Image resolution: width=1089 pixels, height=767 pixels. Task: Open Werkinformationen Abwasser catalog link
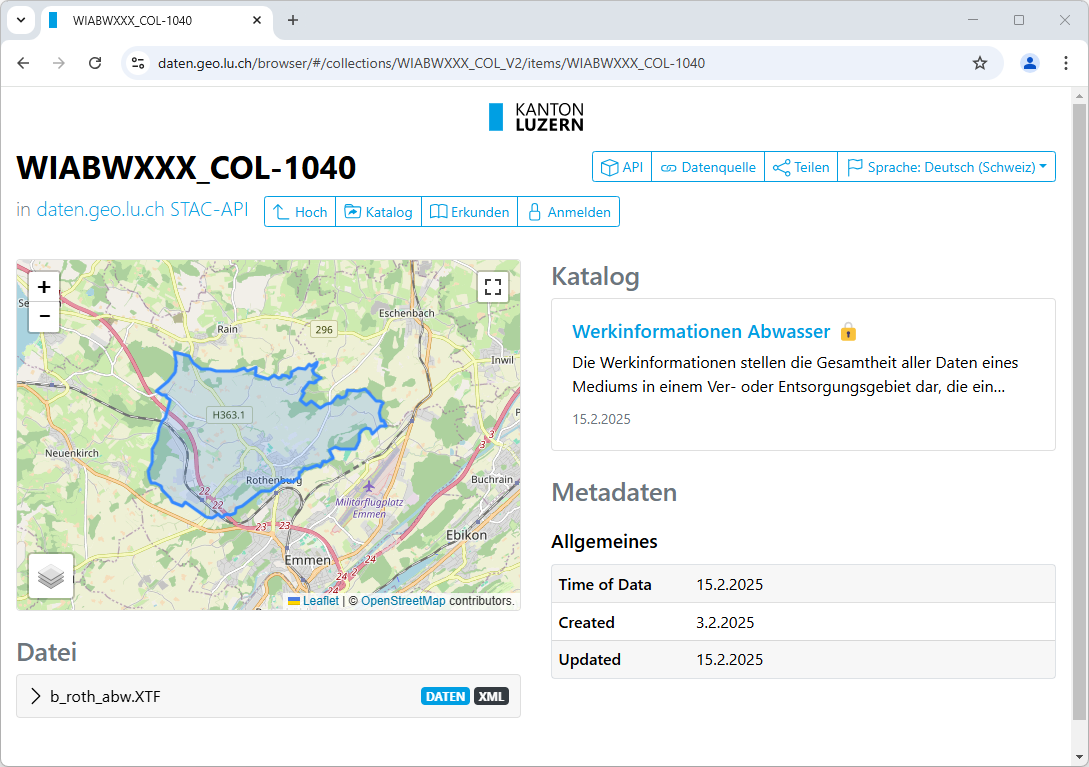point(701,332)
